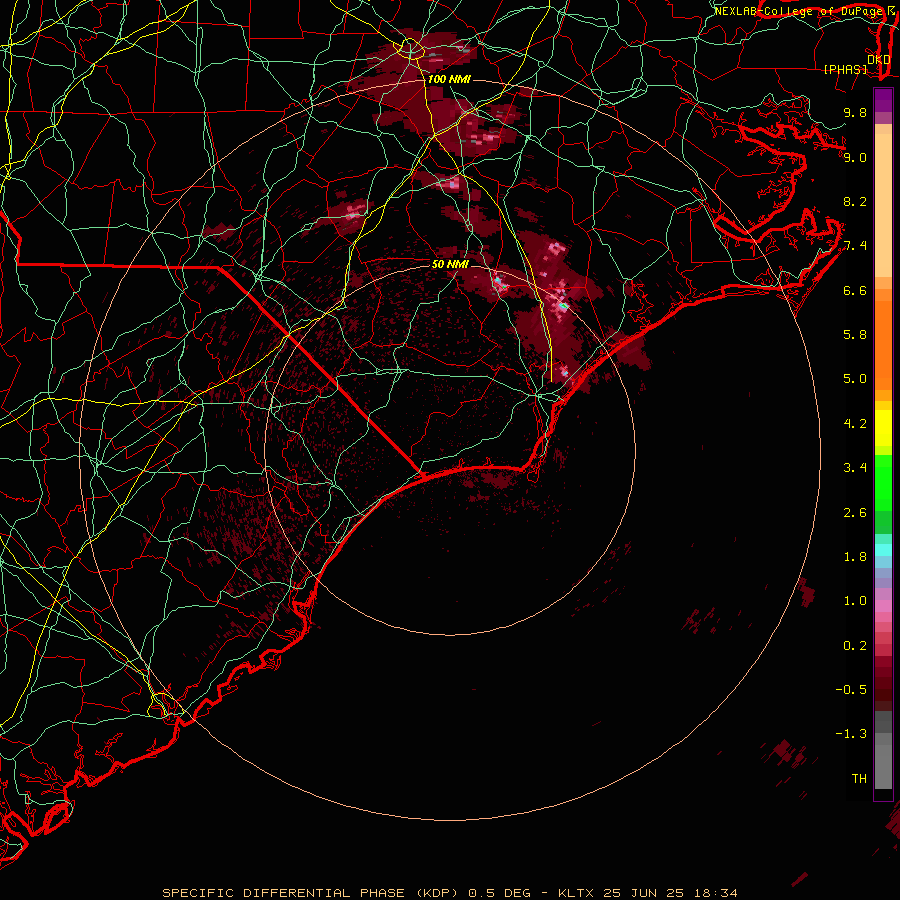The image size is (900, 900).
Task: Click the 2.6 color scale value
Action: point(855,513)
